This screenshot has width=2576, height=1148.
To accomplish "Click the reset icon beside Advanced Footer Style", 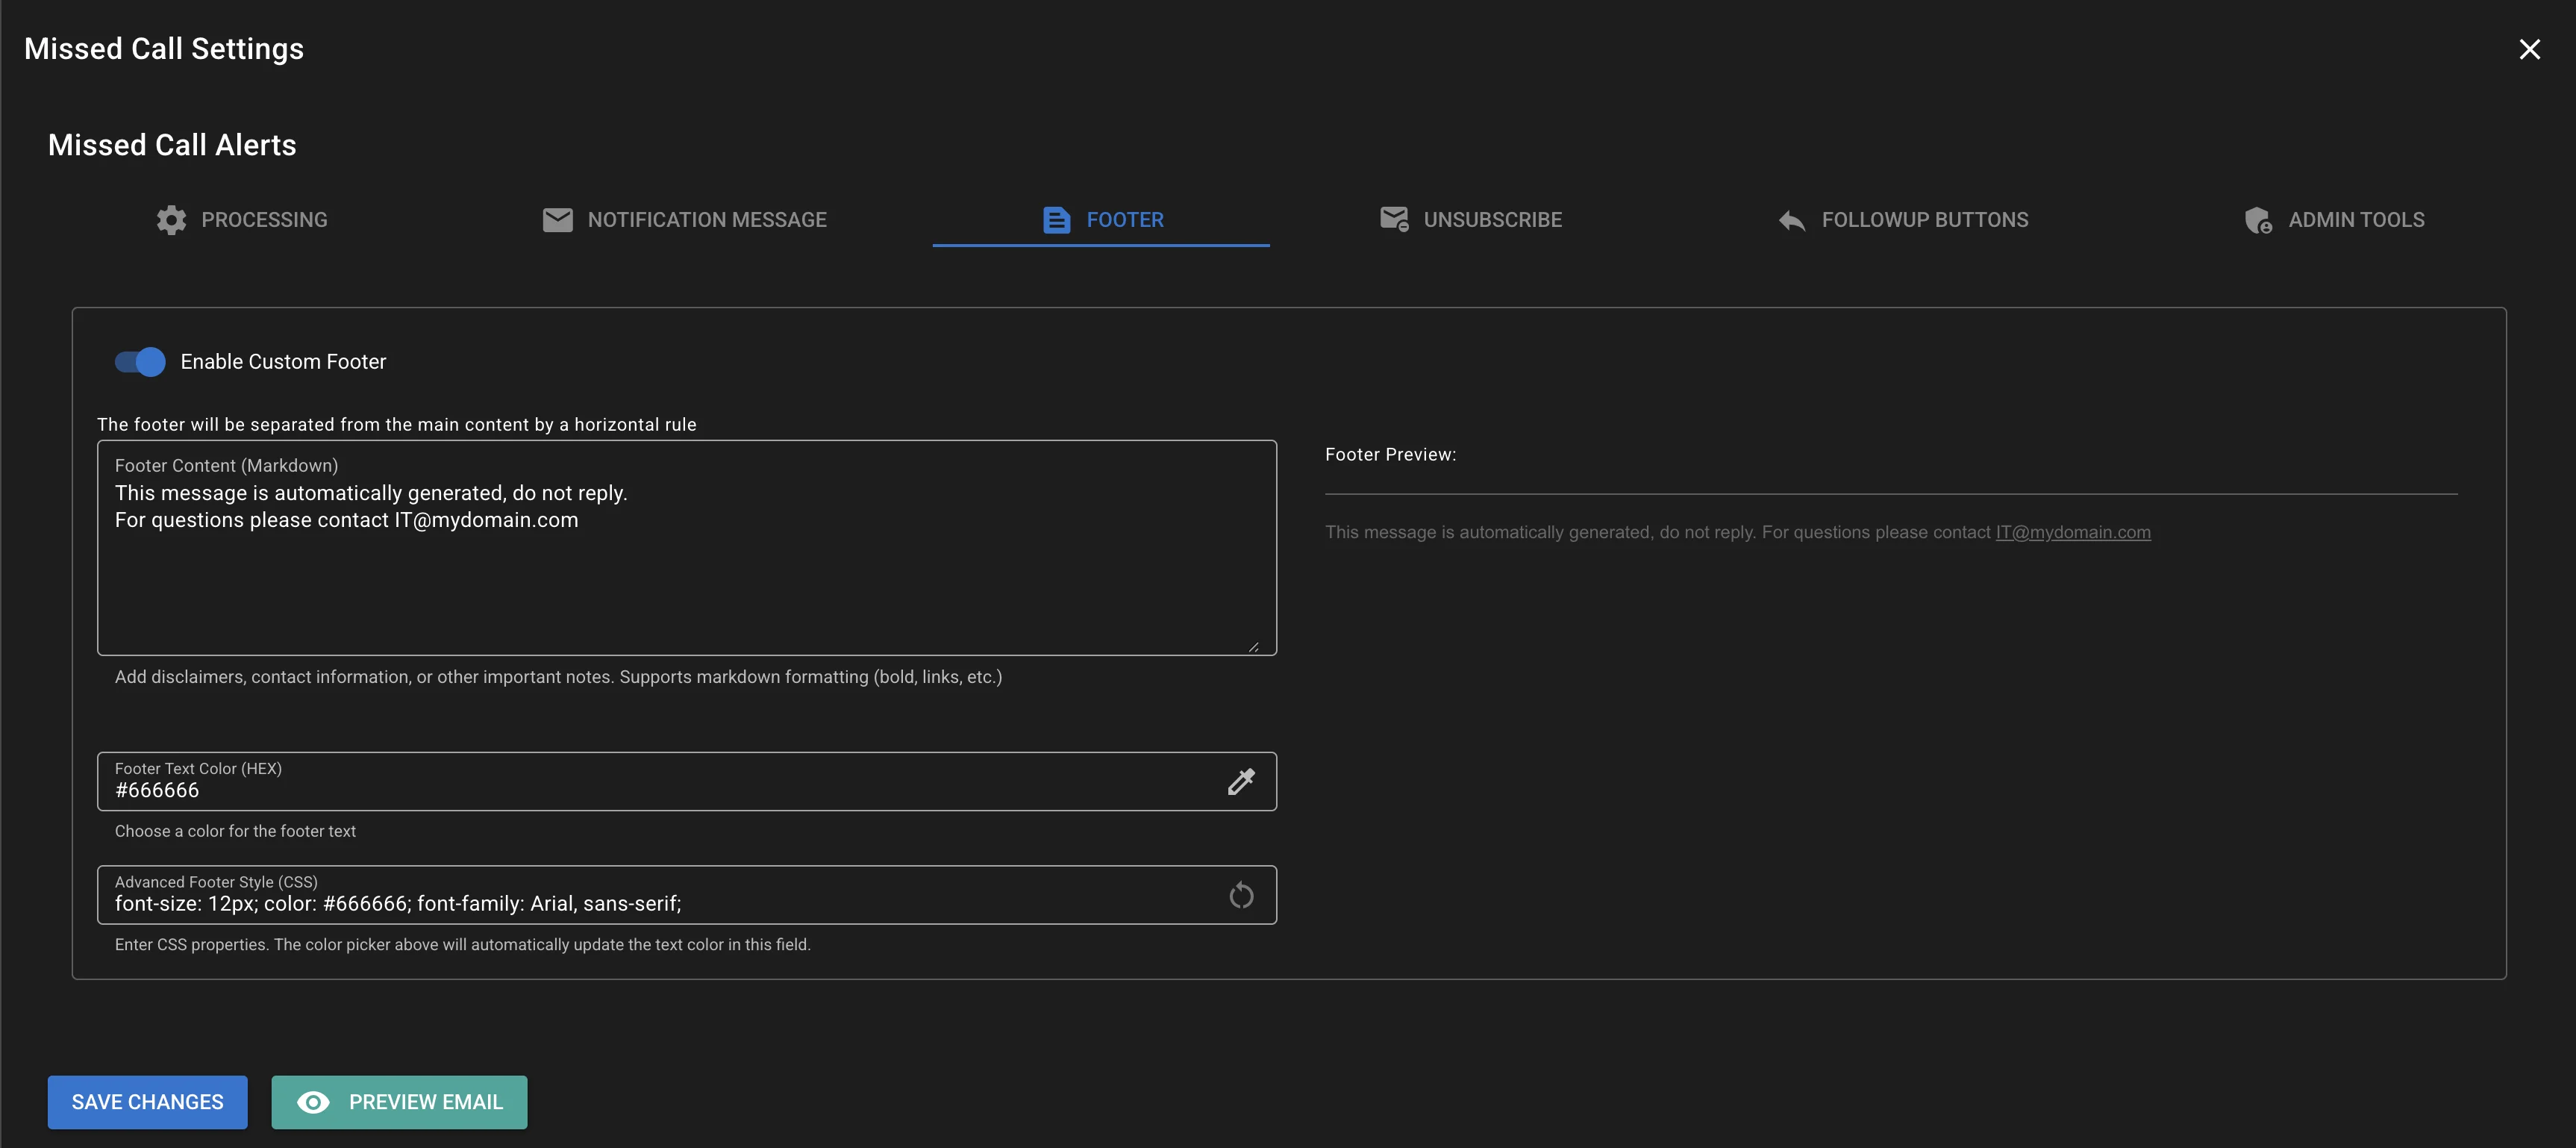I will coord(1241,895).
